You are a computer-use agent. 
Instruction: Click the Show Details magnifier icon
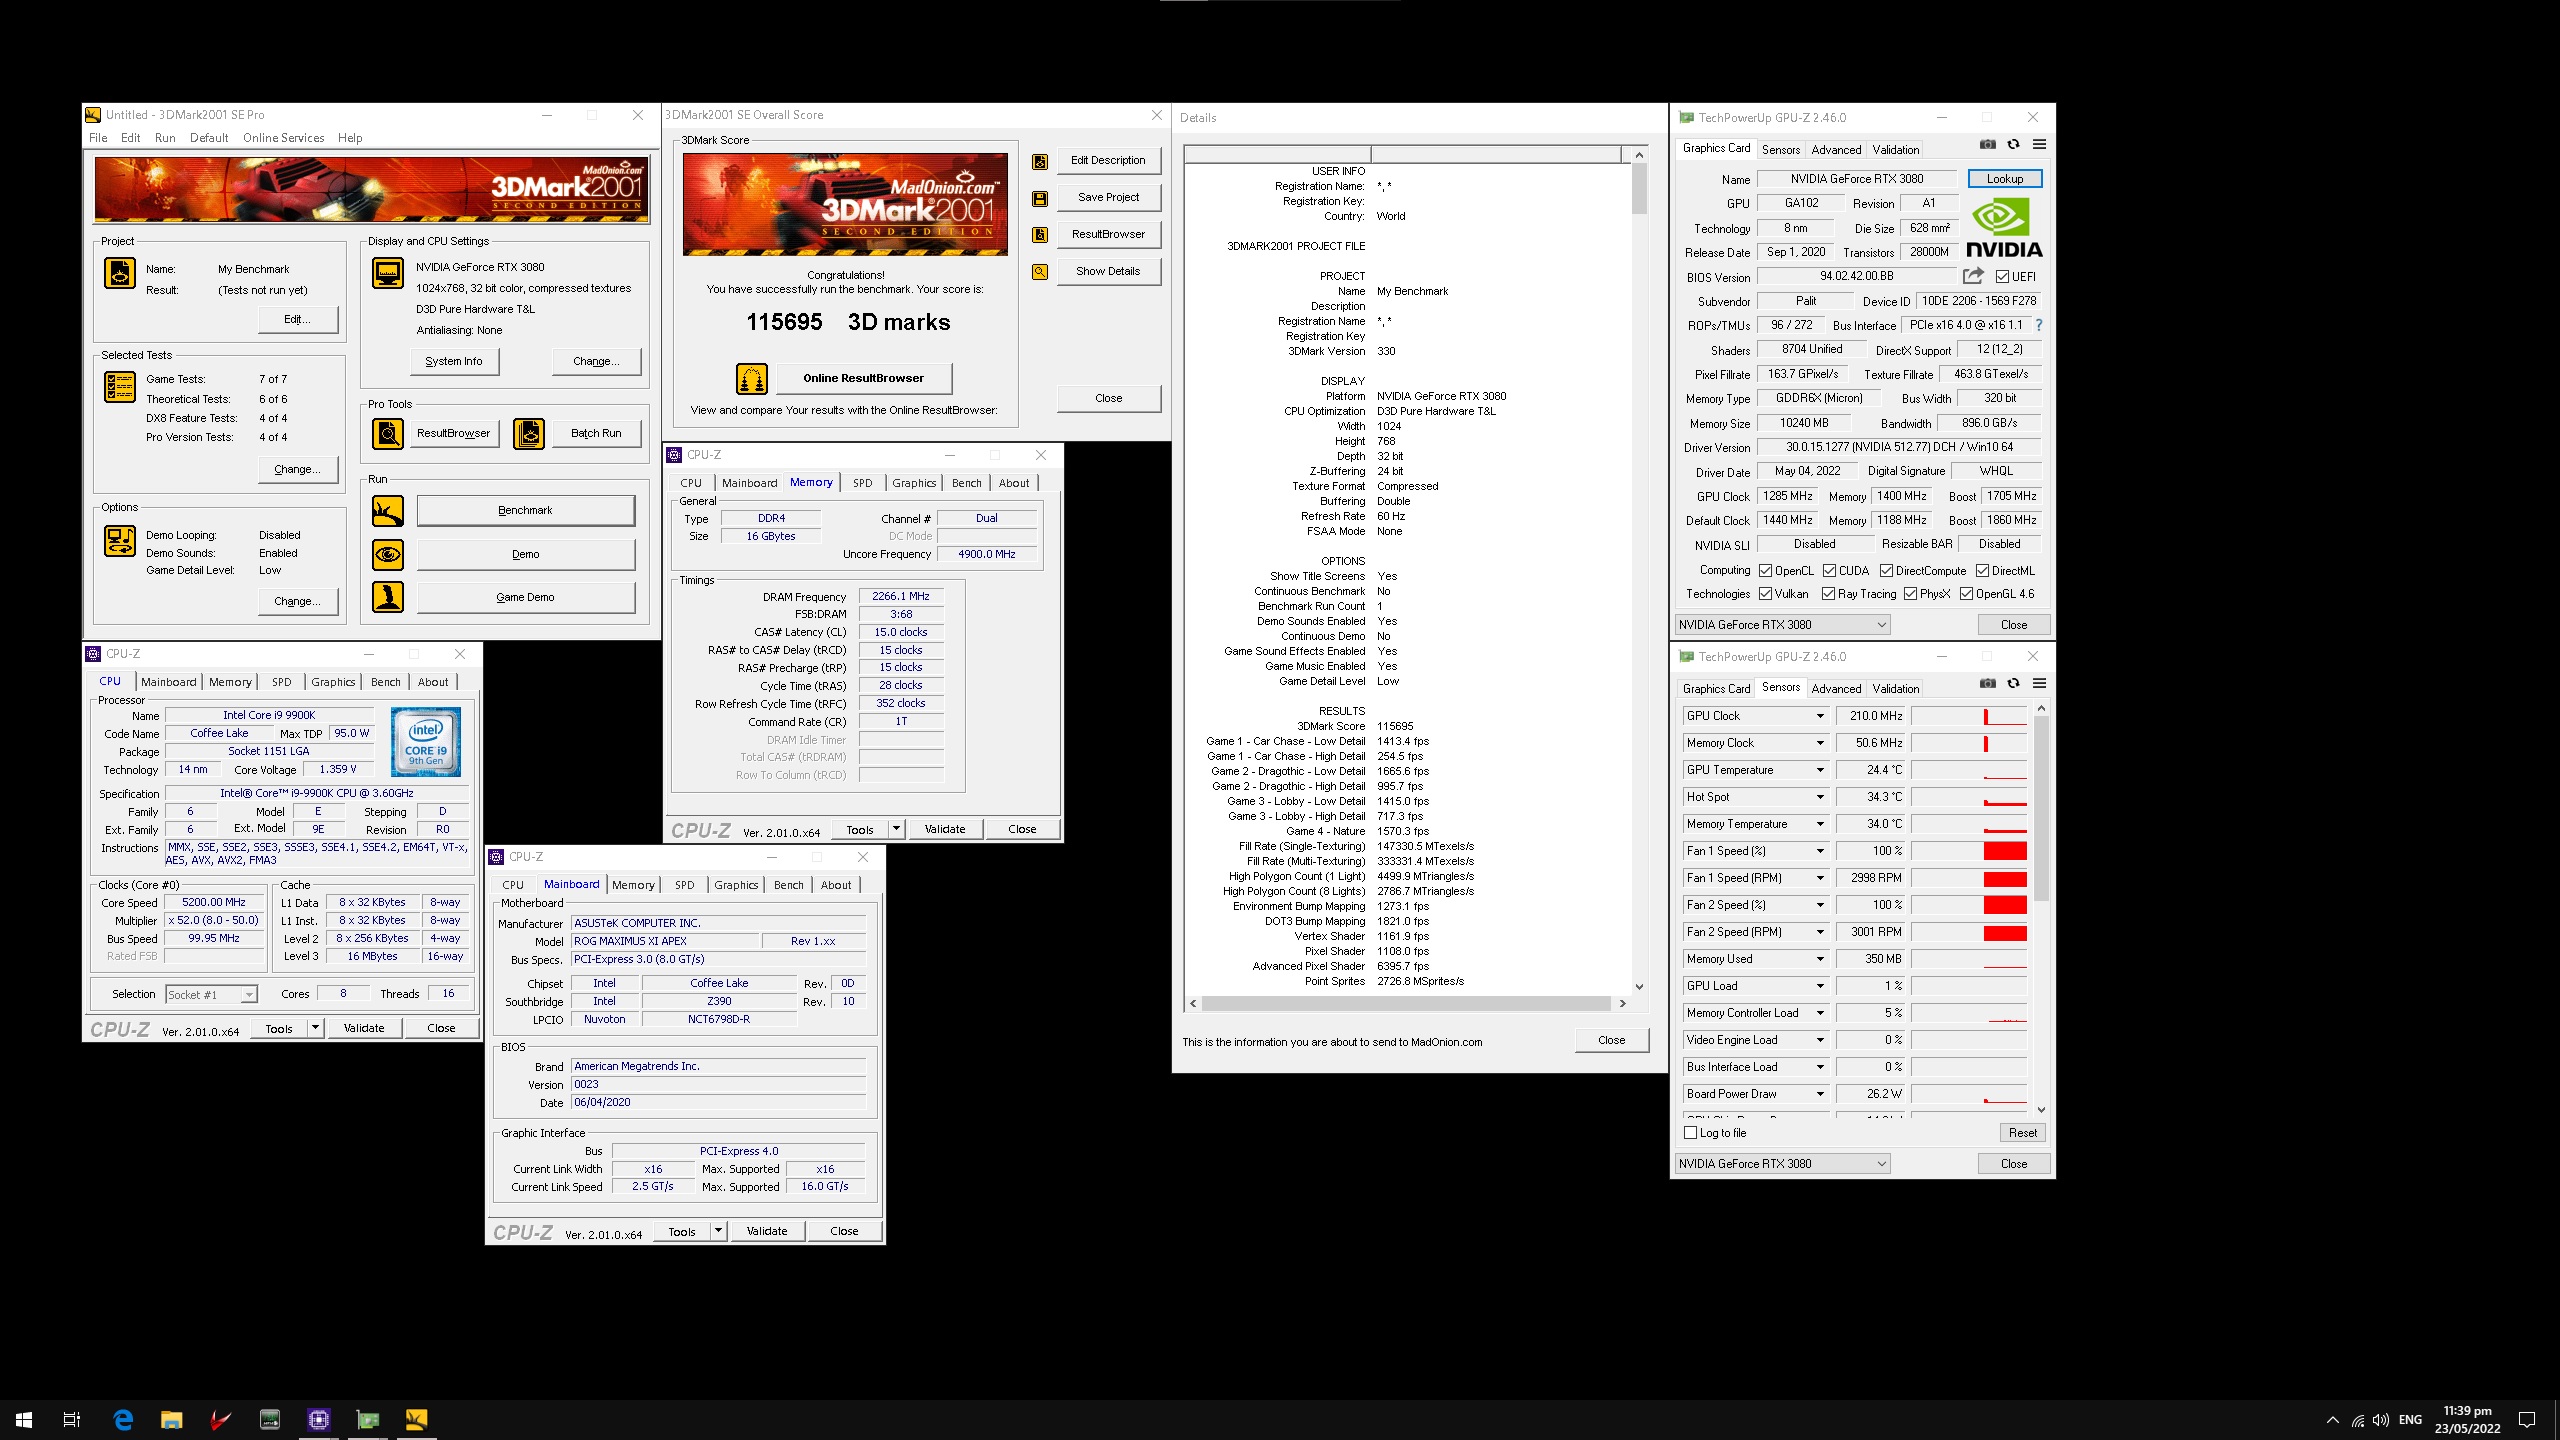[x=1040, y=272]
